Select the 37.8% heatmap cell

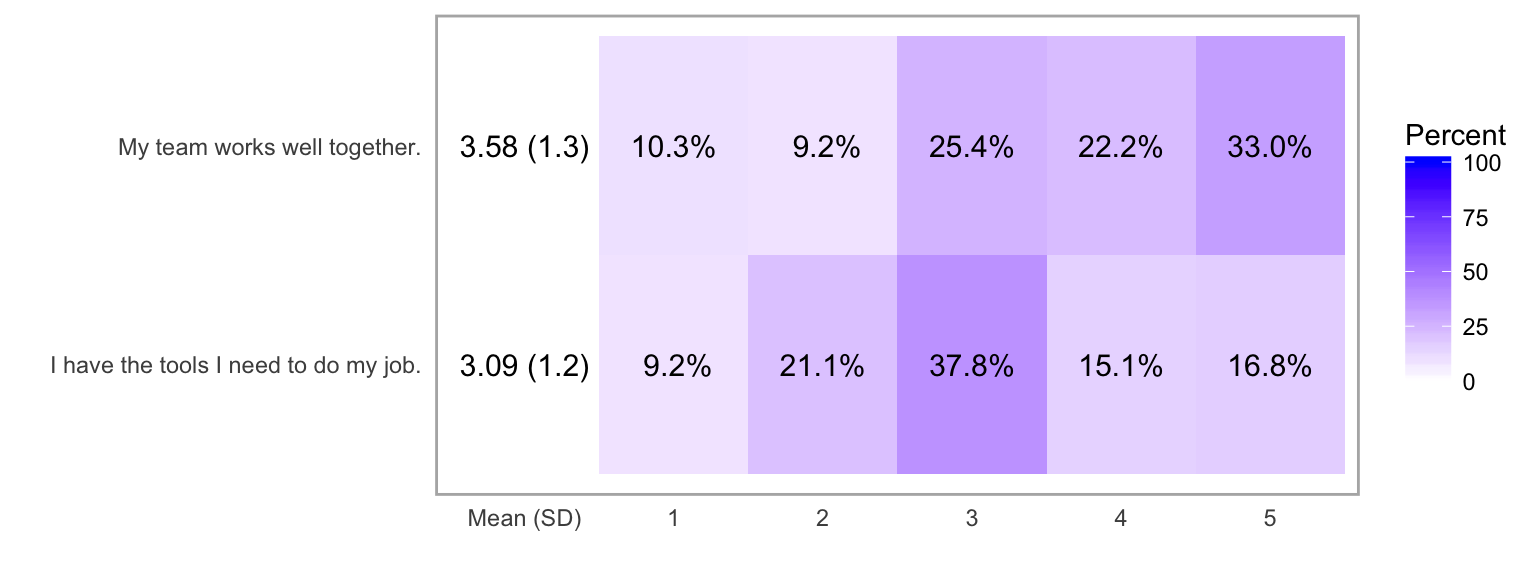971,366
